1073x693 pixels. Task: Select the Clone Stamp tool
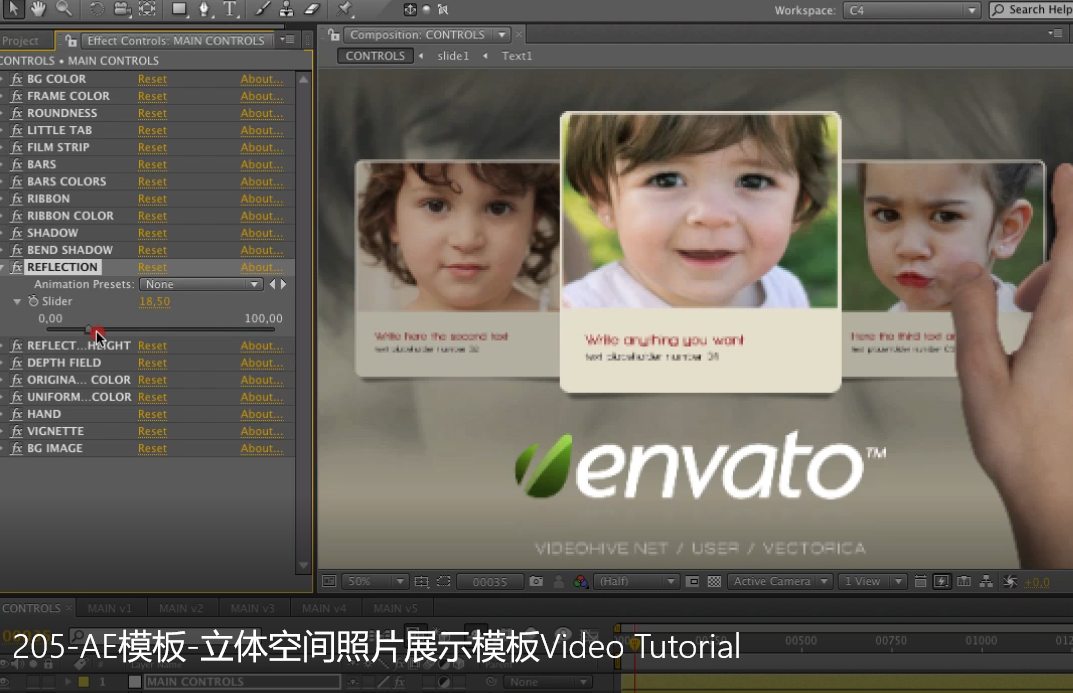coord(287,9)
